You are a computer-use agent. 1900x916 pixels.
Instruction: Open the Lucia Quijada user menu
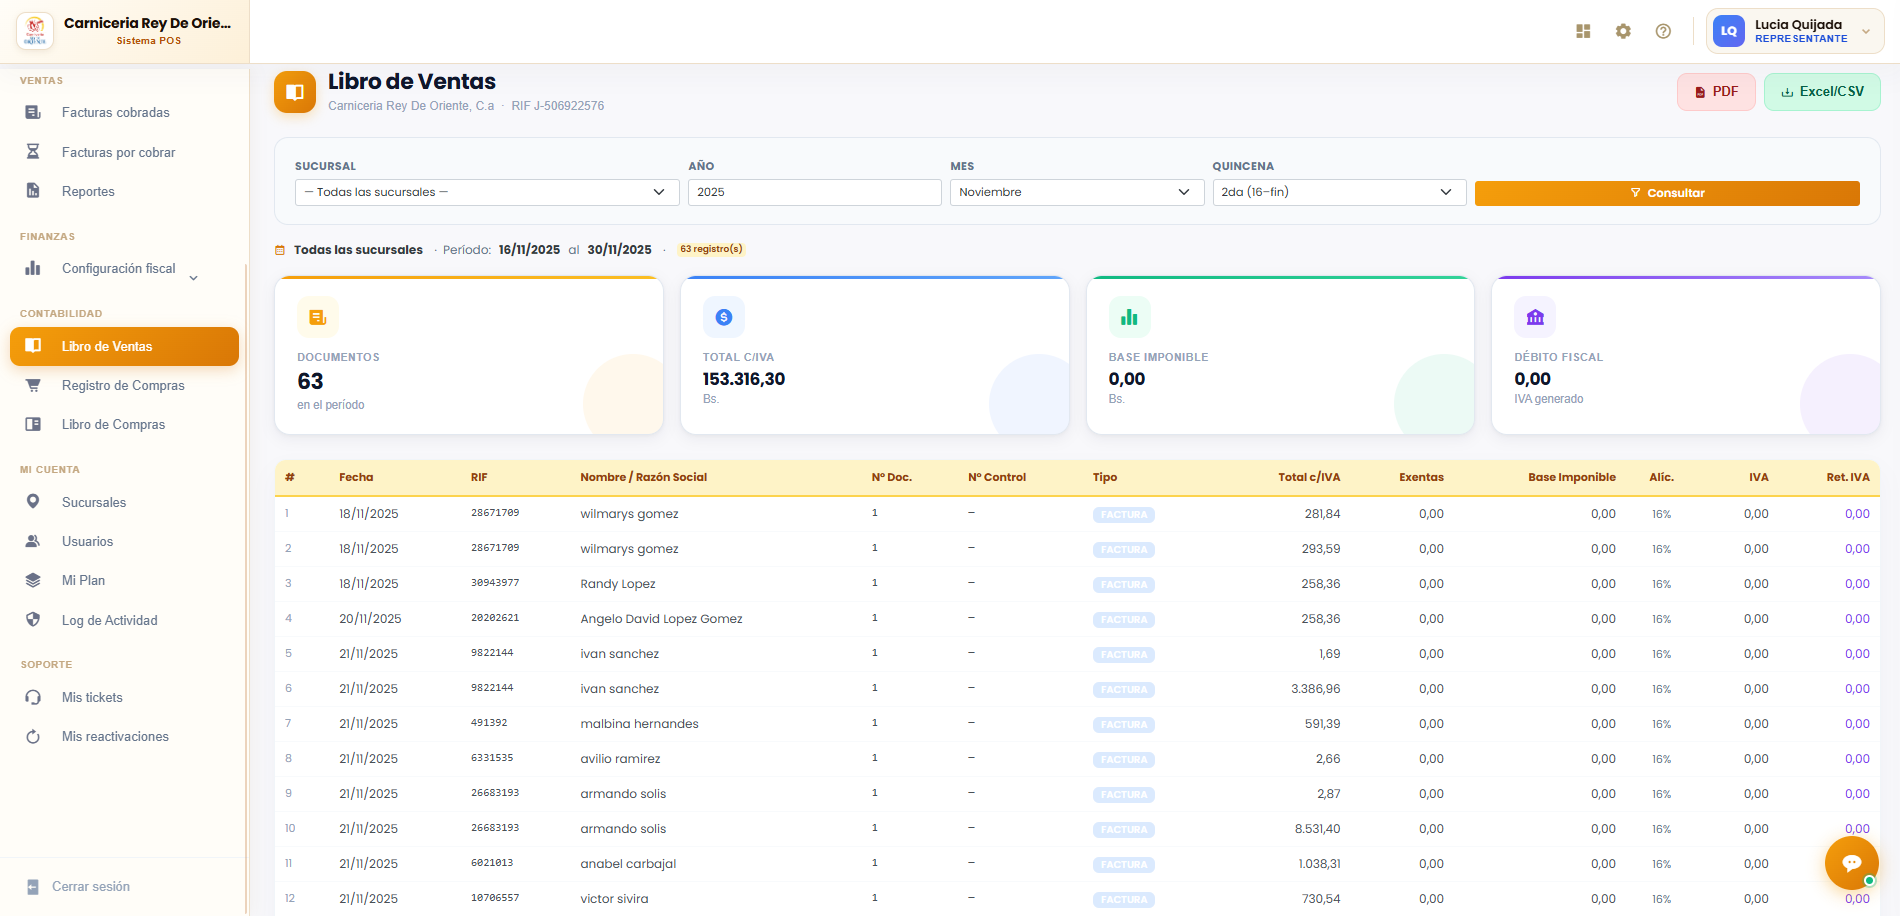tap(1795, 31)
